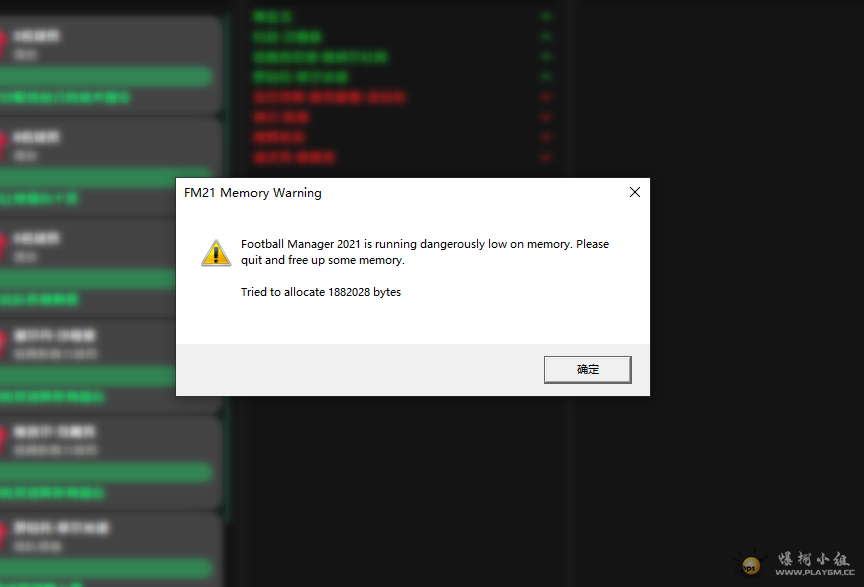Viewport: 864px width, 587px height.
Task: Click the yellow warning triangle icon
Action: pyautogui.click(x=216, y=253)
